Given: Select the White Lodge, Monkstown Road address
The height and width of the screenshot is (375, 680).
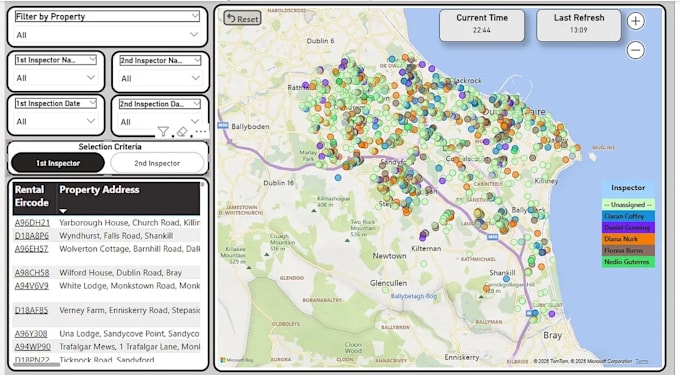Looking at the screenshot, I should 129,286.
